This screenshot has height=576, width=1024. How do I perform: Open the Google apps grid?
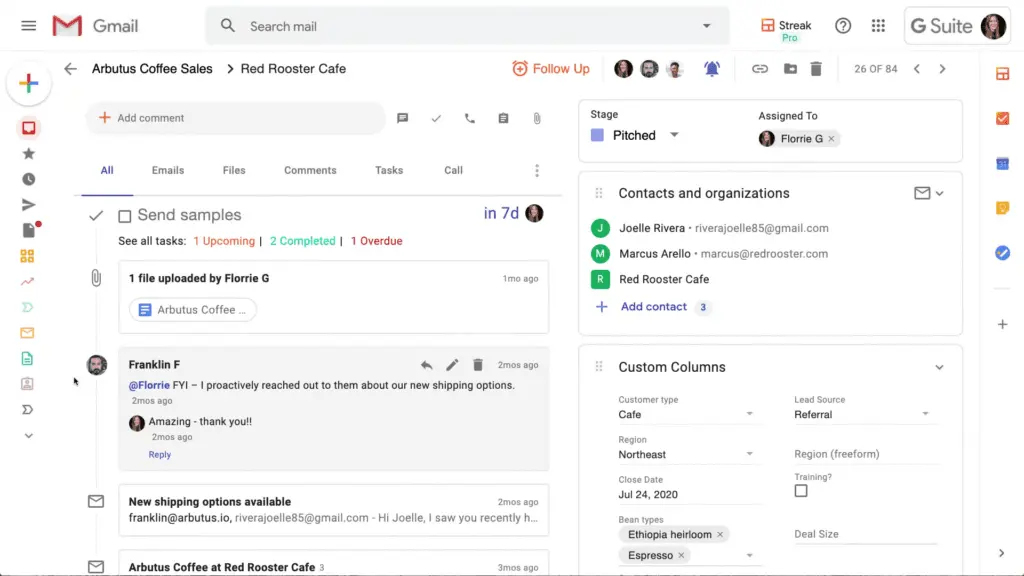[878, 26]
